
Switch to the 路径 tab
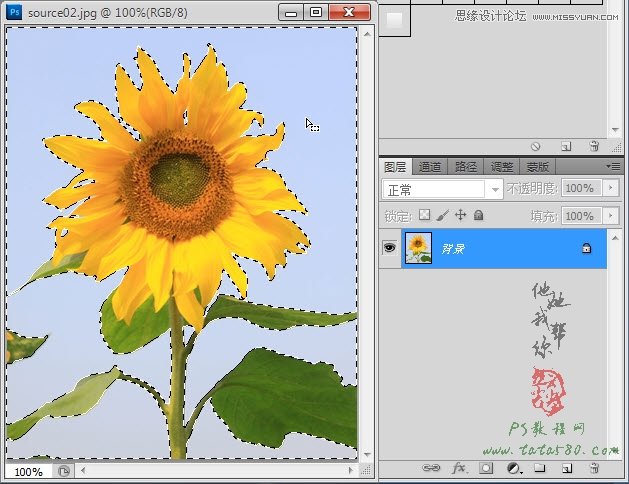click(465, 166)
